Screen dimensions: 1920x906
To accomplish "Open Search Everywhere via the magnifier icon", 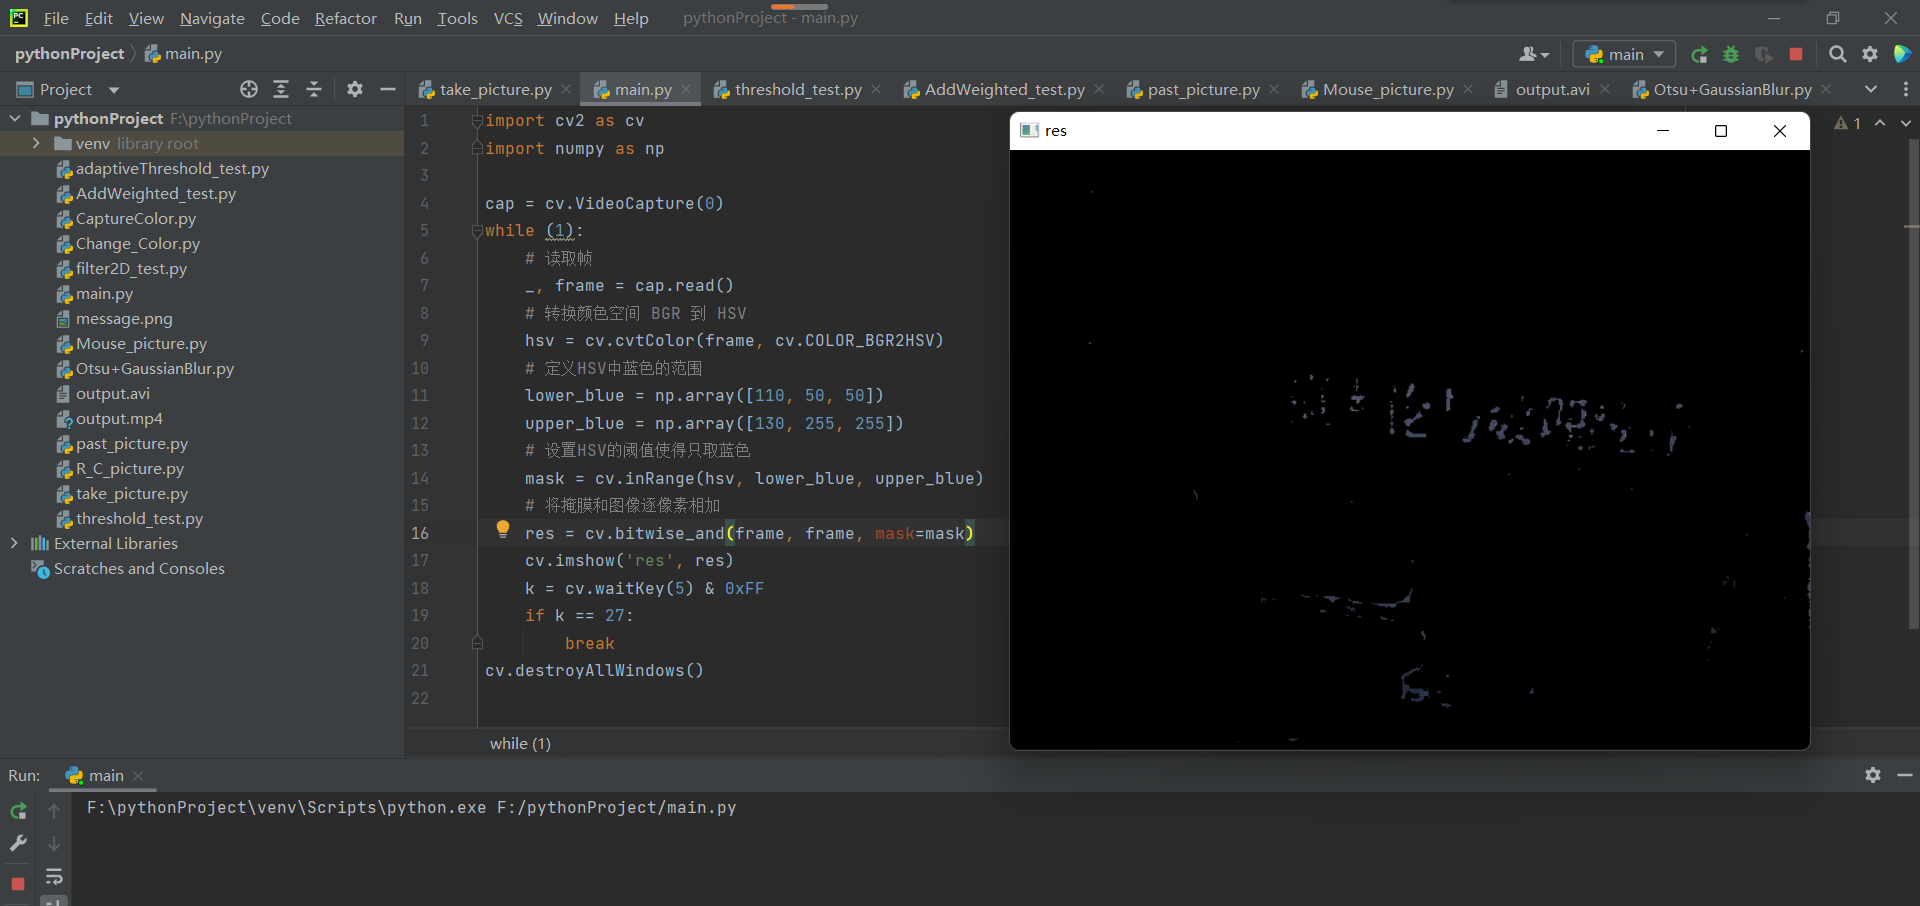I will (1837, 55).
